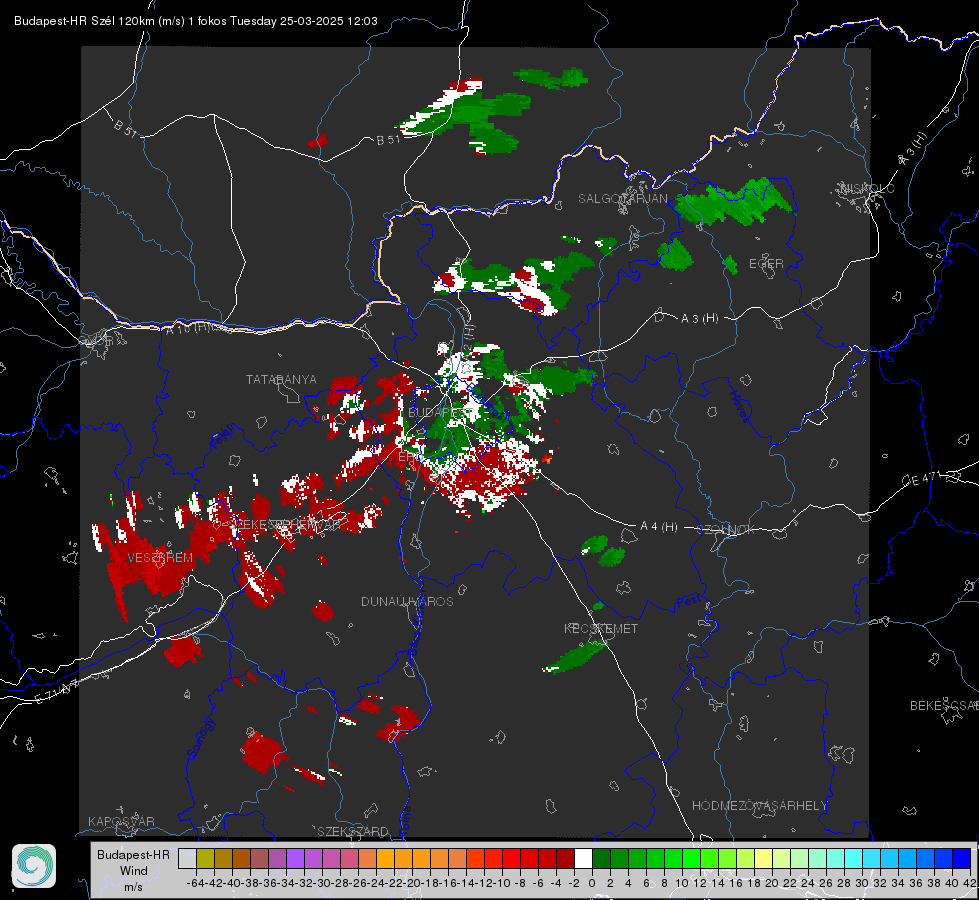Screen dimensions: 979x900
Task: Click the EGER city label
Action: [x=766, y=264]
